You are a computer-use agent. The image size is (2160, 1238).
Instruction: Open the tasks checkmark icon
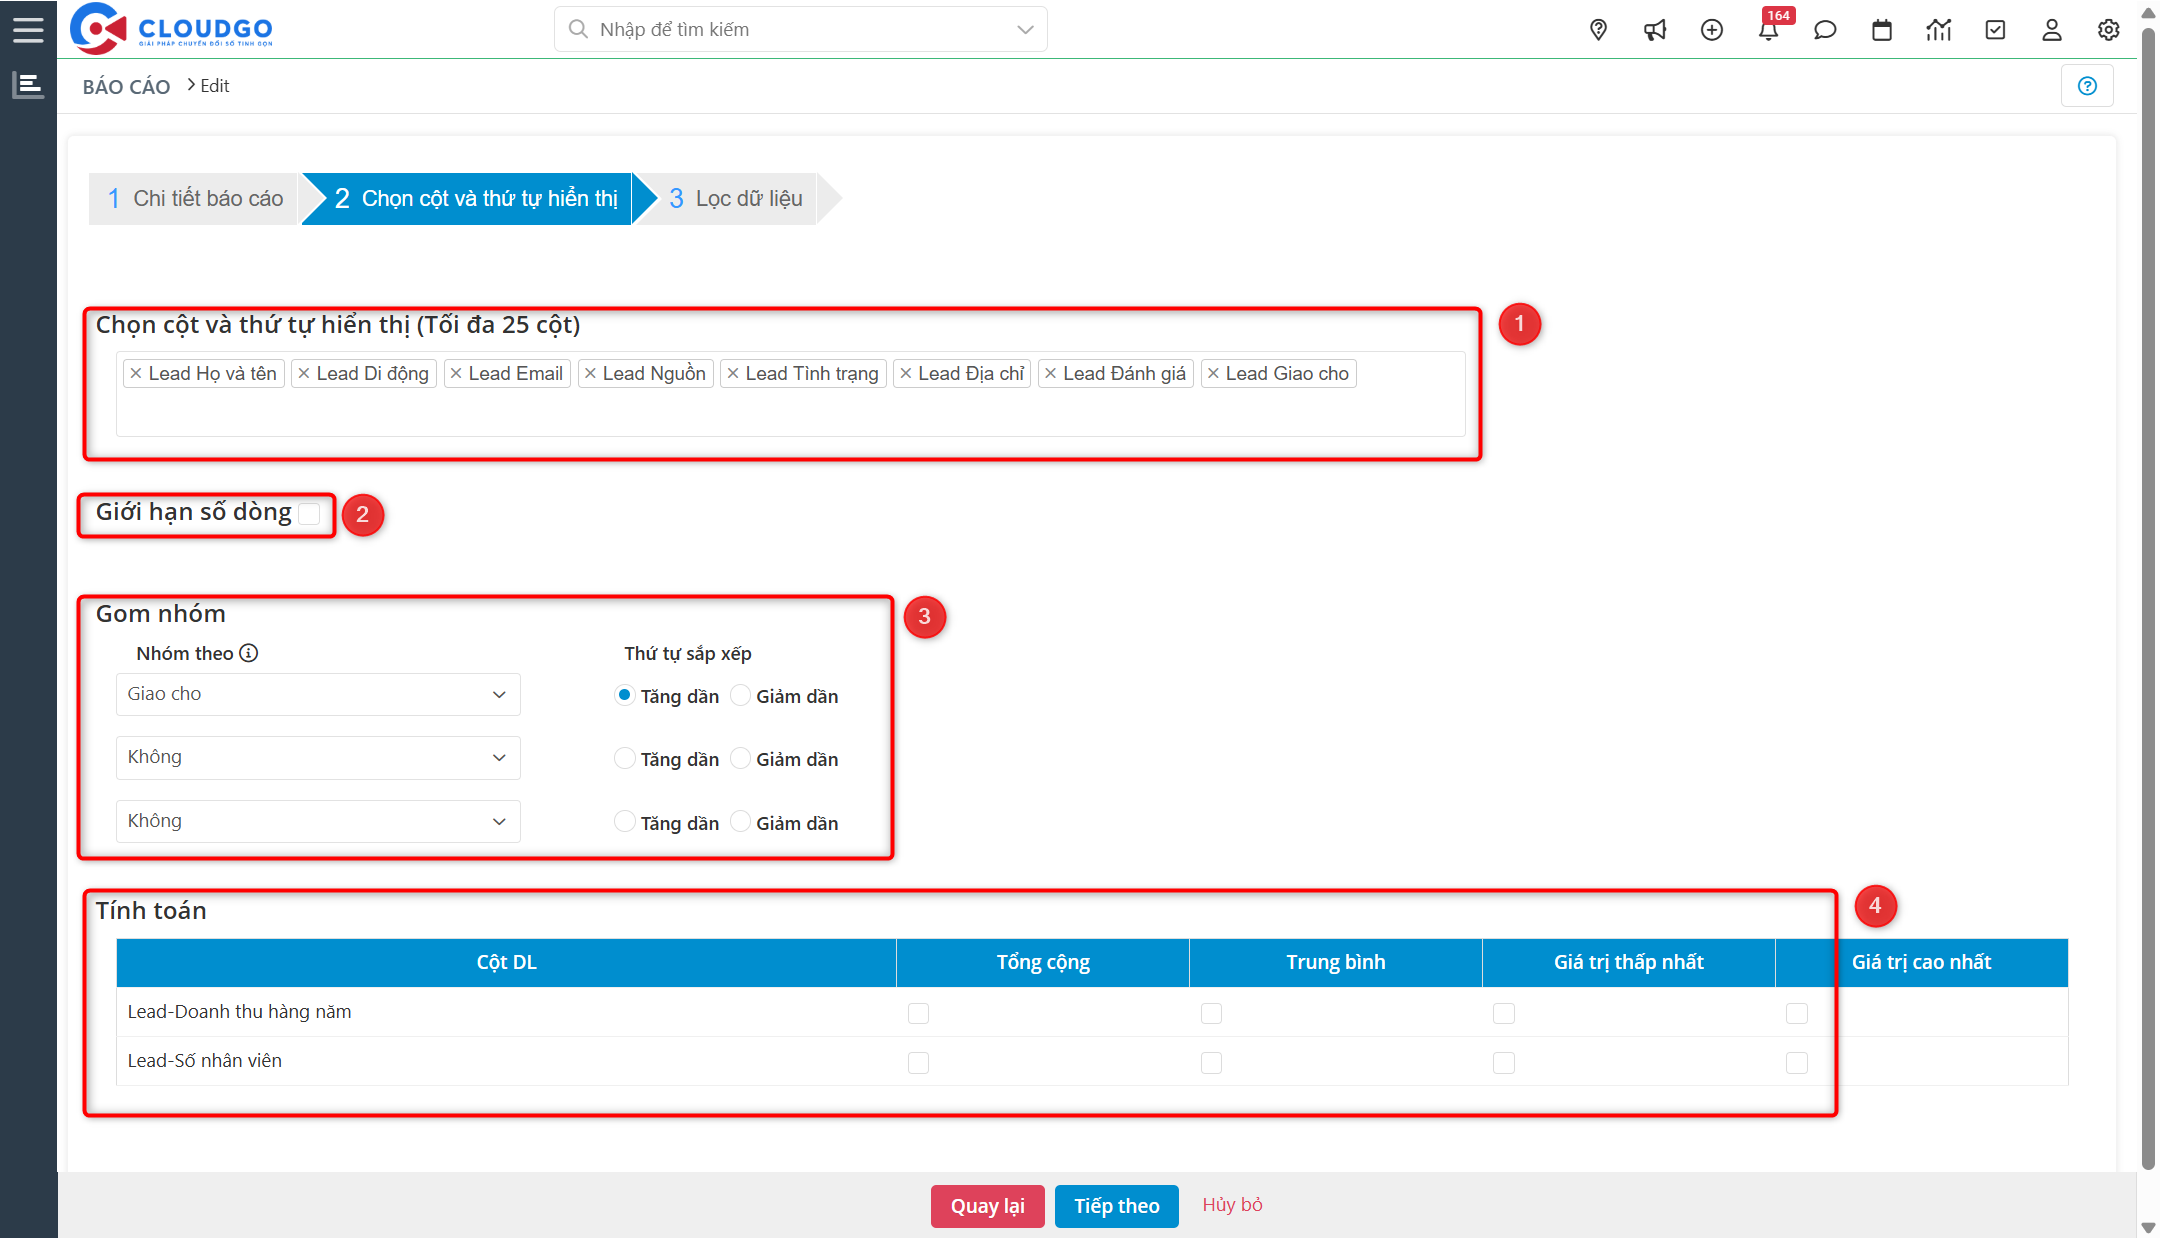click(1995, 30)
